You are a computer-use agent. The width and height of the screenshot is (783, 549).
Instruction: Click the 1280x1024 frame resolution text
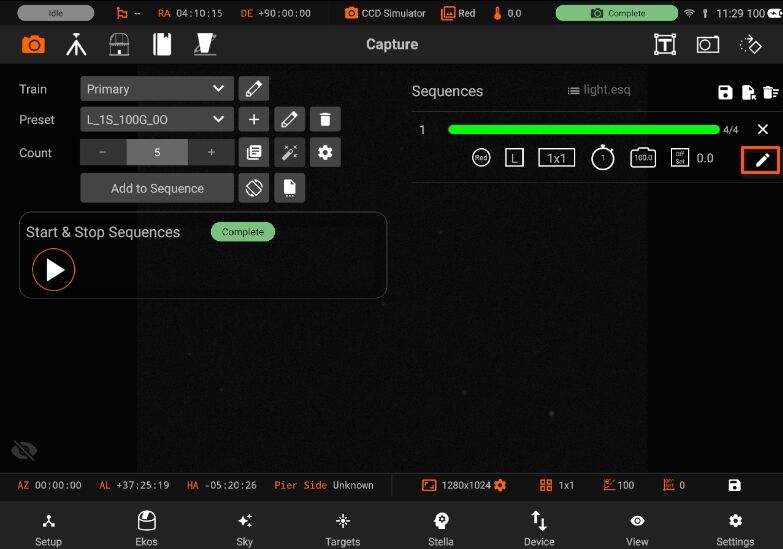(466, 485)
